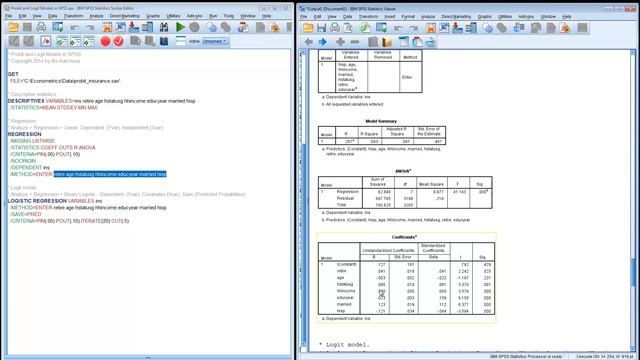Viewport: 640px width, 360px height.
Task: Click the REGRESSION command line in syntax
Action: tap(24, 134)
